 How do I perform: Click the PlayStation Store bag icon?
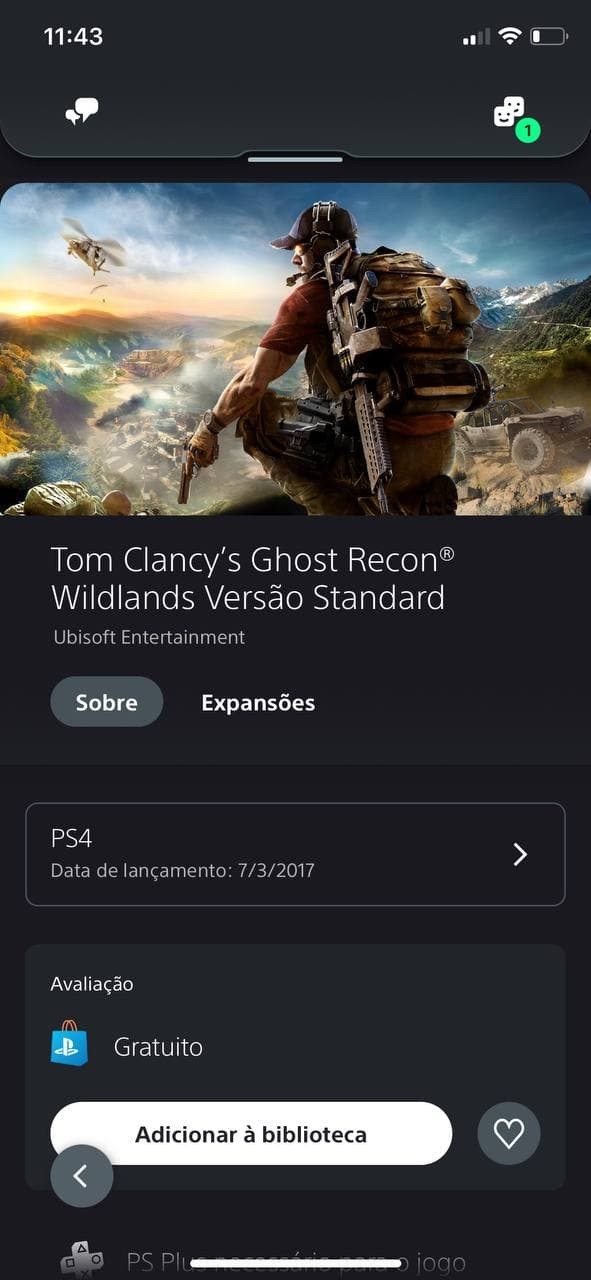(x=69, y=1044)
